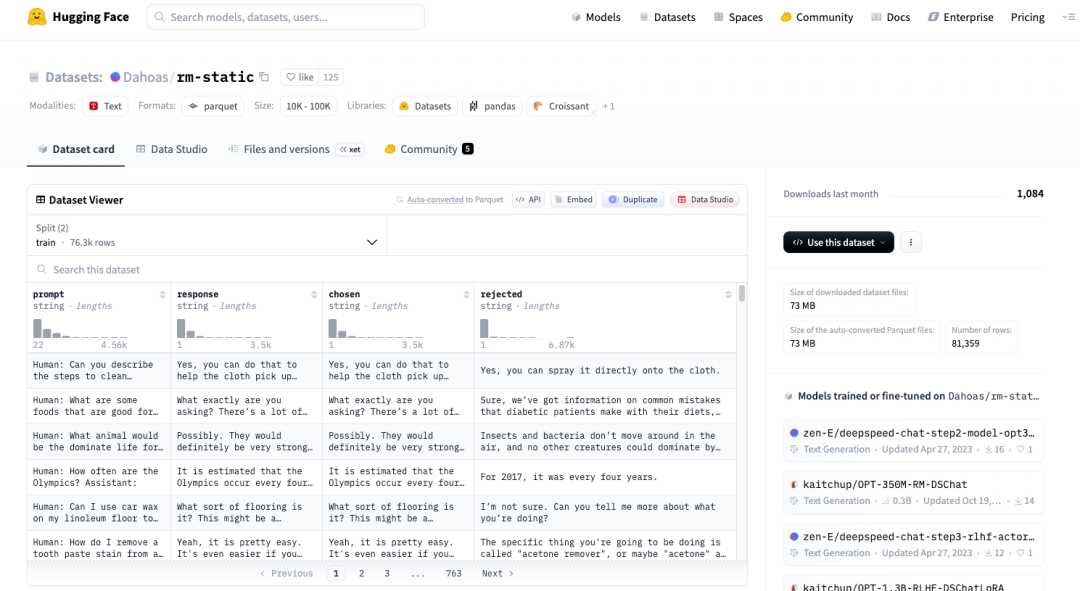
Task: Show one more library with +1
Action: [x=608, y=106]
